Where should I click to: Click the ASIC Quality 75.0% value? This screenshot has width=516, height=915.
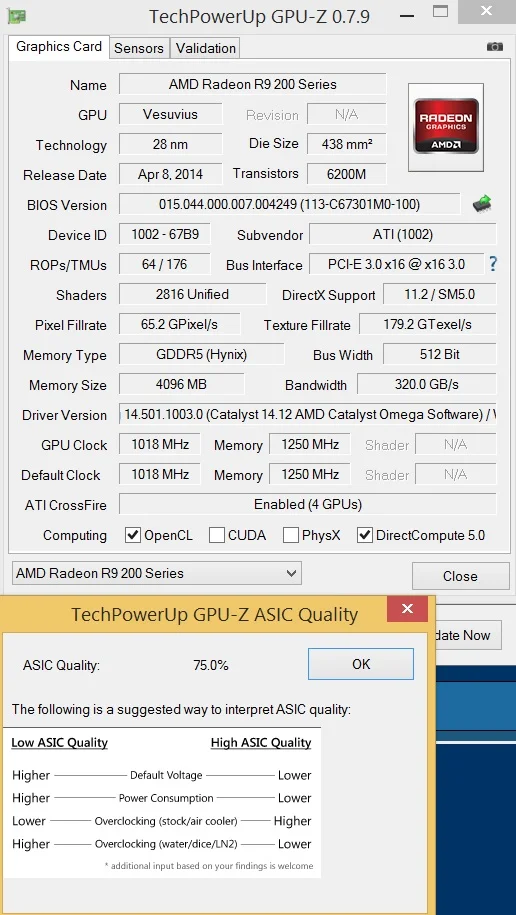(211, 665)
